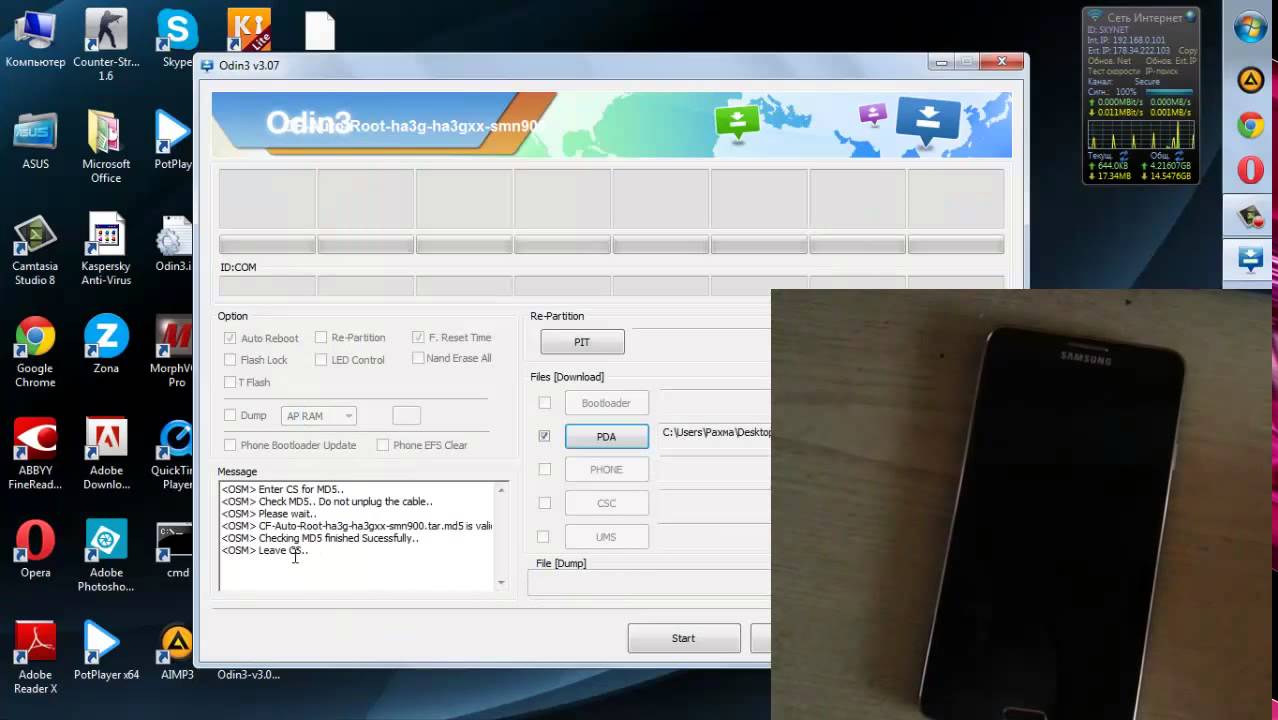Image resolution: width=1278 pixels, height=720 pixels.
Task: Open the Adobe Download shortcut
Action: coord(106,454)
